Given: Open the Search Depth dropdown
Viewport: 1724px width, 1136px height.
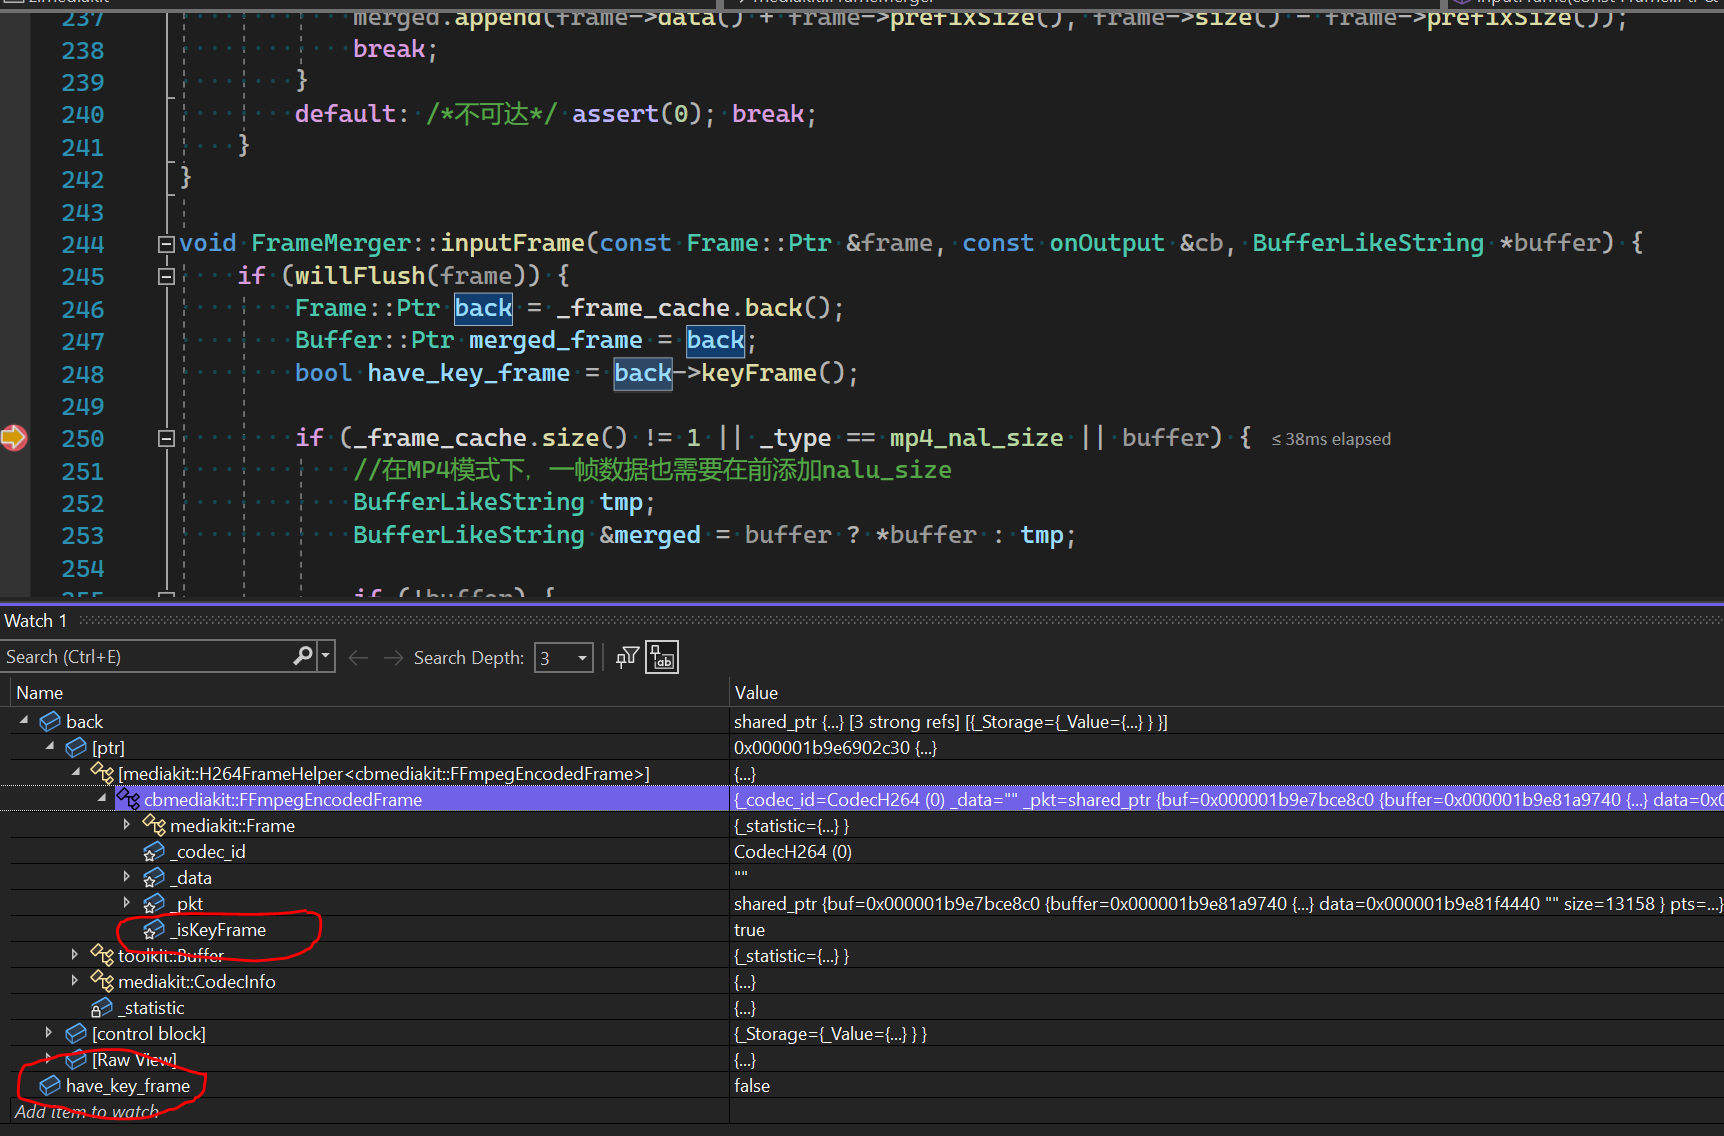Looking at the screenshot, I should click(x=580, y=657).
